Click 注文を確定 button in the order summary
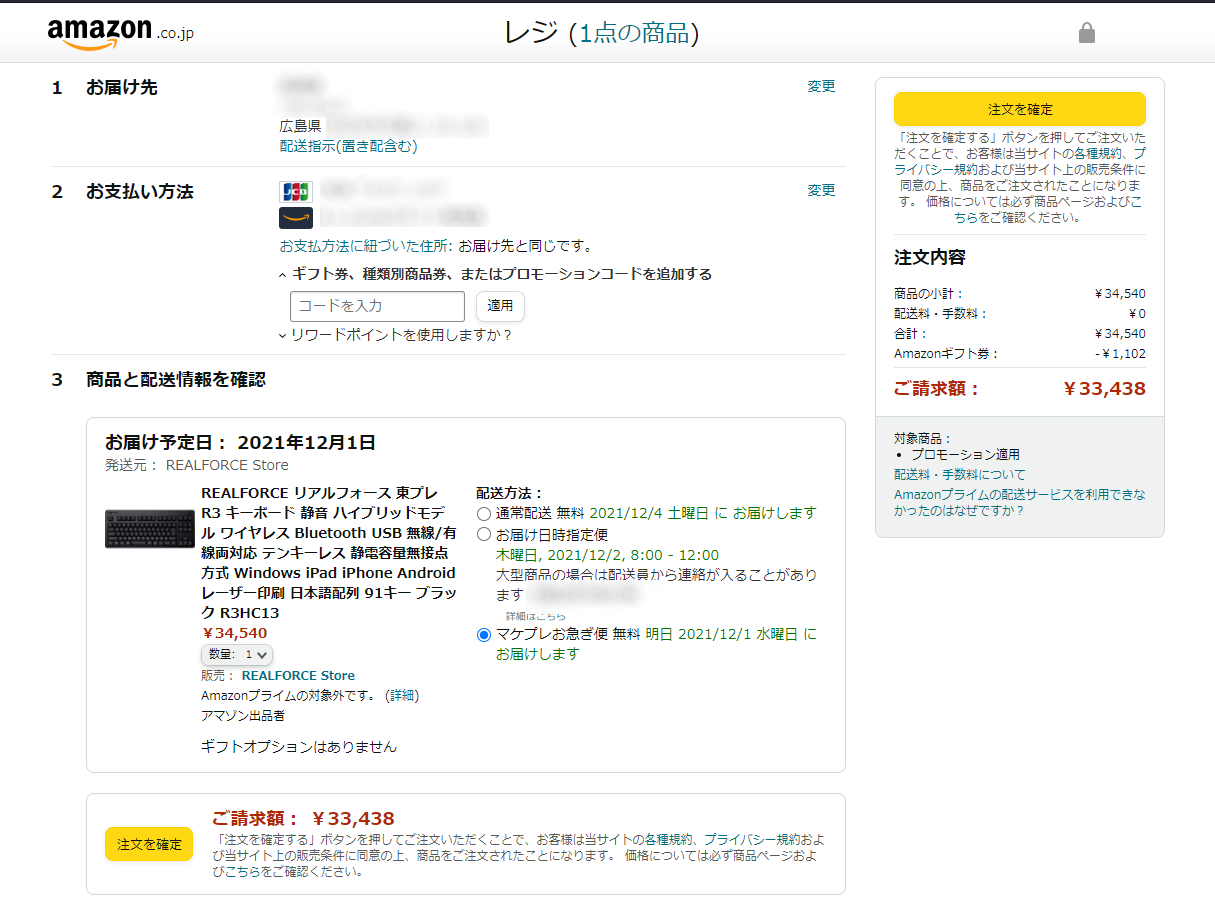 (1020, 109)
